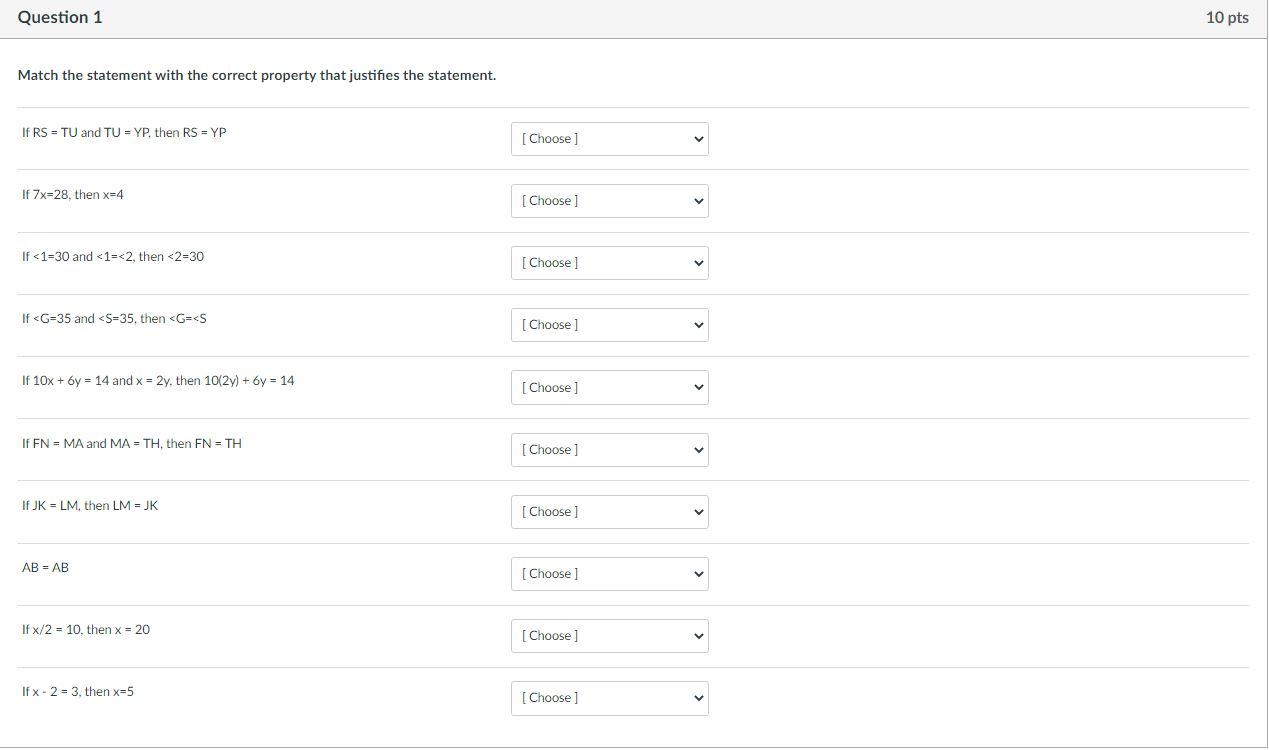Open dropdown for 'If x/2 = 10, then x = 20'
The width and height of the screenshot is (1269, 750).
[609, 636]
